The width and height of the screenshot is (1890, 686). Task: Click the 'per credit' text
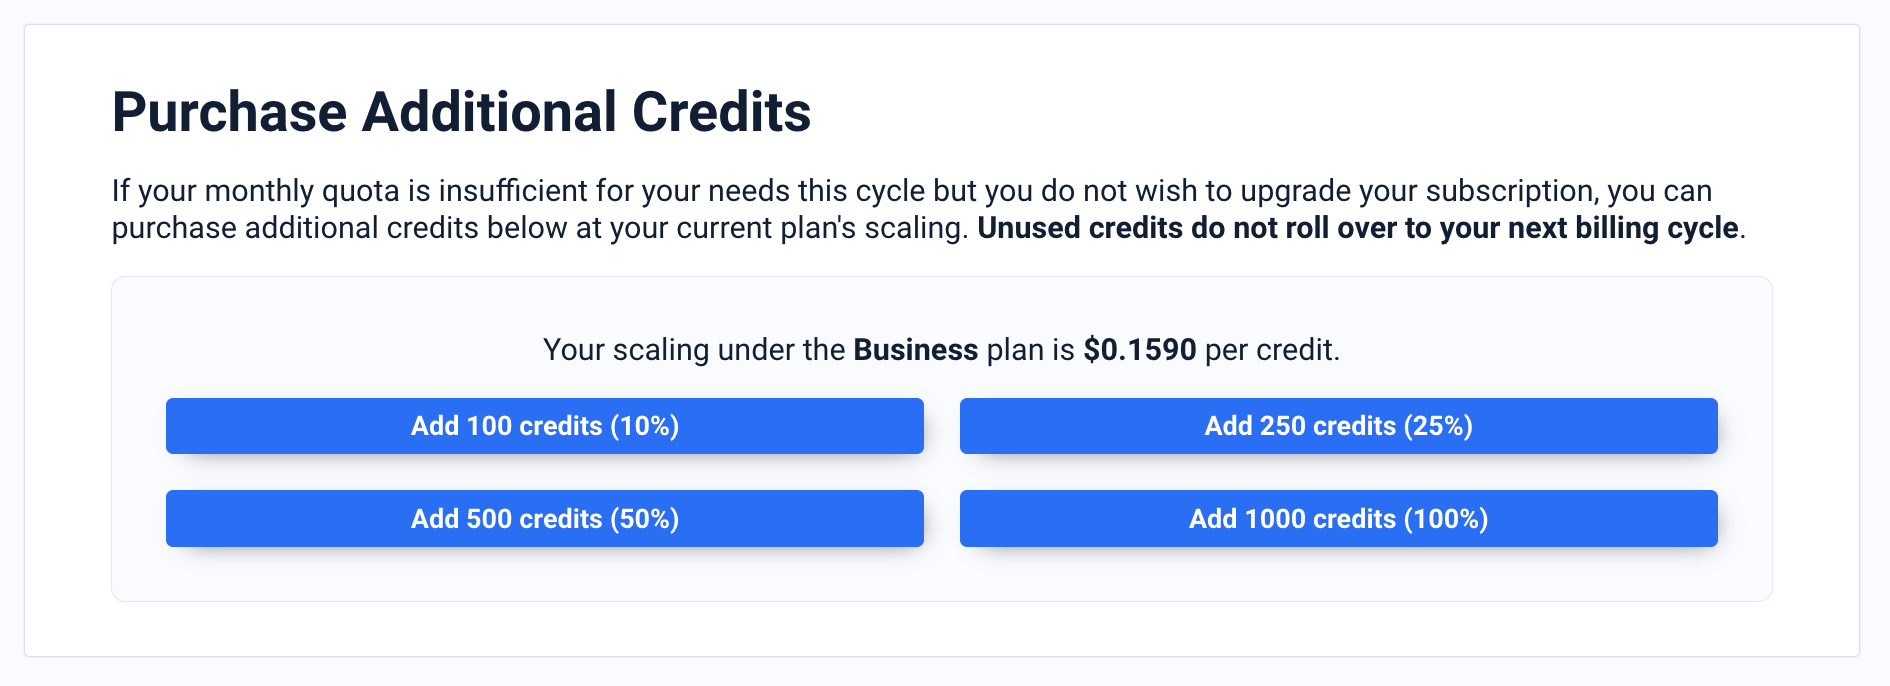coord(1270,350)
